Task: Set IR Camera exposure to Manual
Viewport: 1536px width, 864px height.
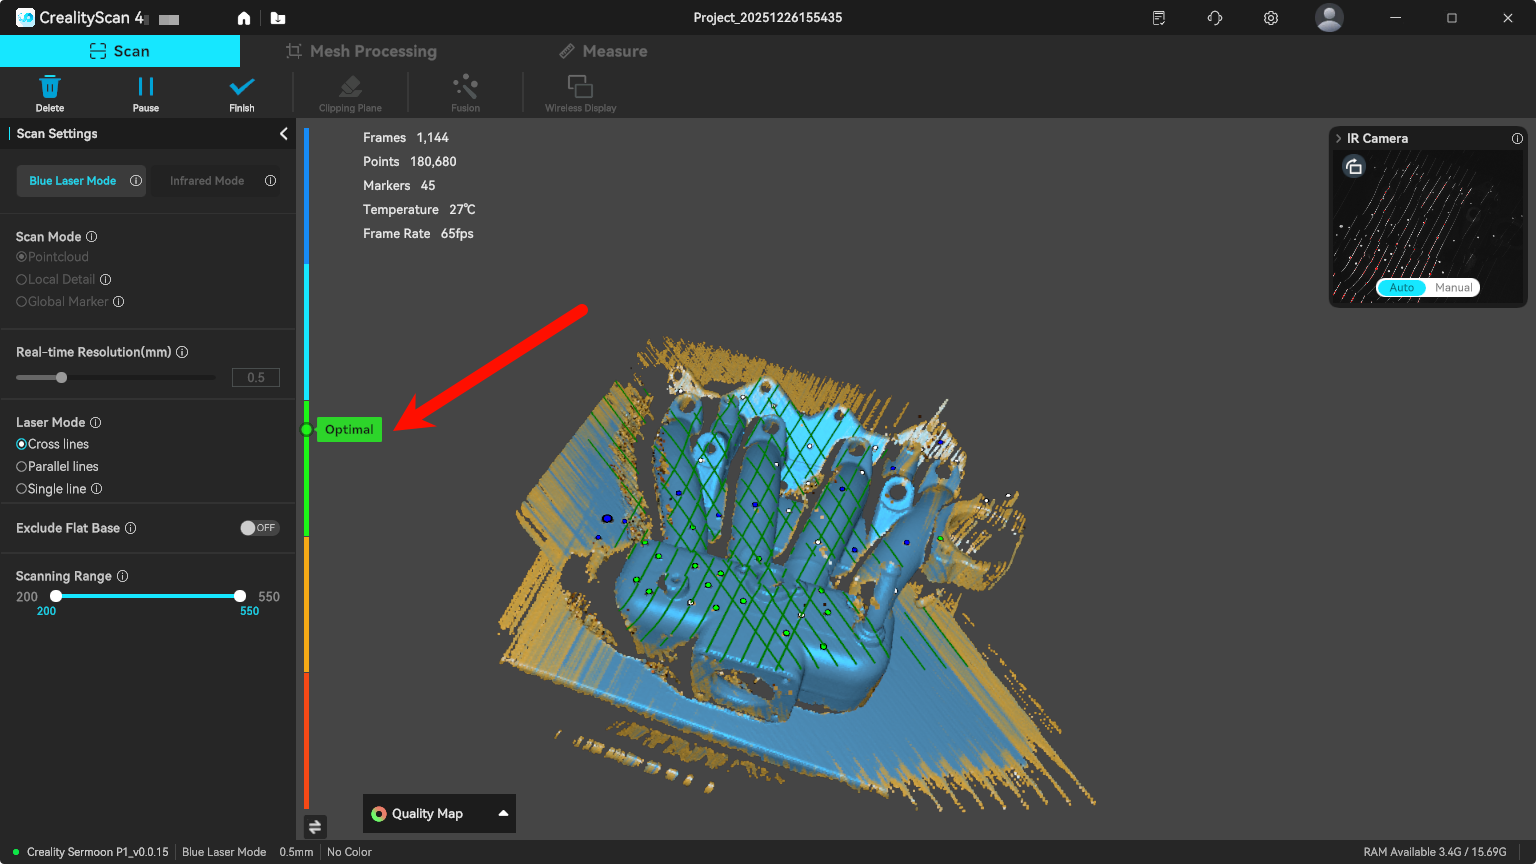Action: point(1453,288)
